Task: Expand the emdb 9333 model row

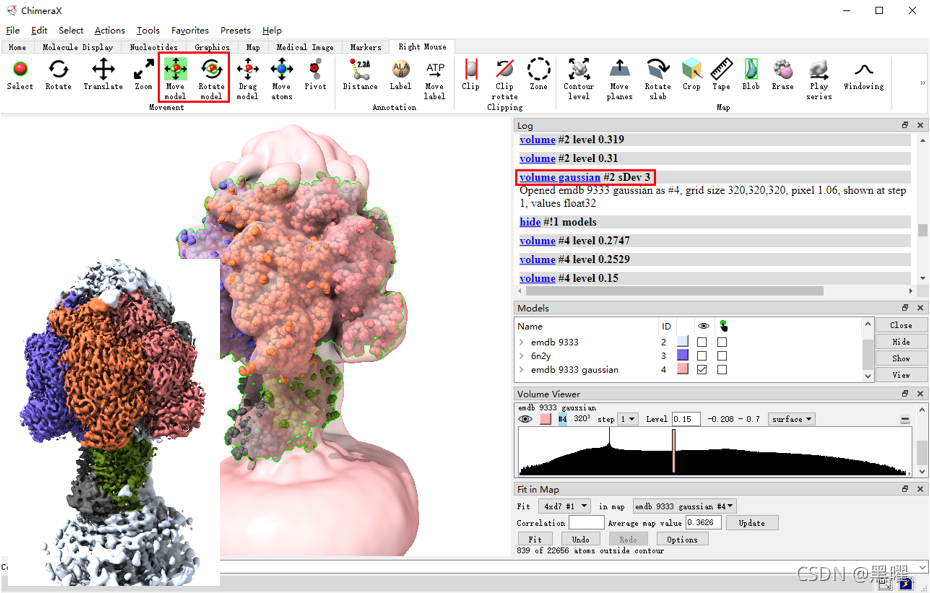Action: pos(521,342)
